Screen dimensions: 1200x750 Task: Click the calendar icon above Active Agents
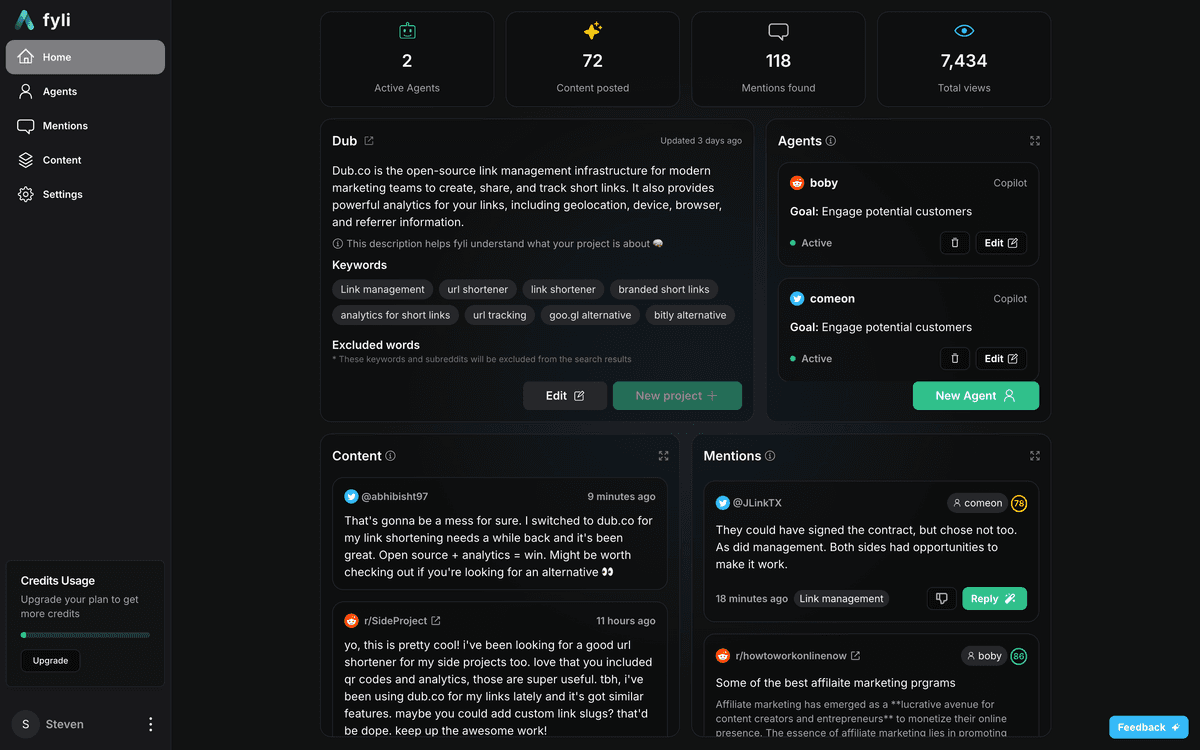pyautogui.click(x=406, y=30)
